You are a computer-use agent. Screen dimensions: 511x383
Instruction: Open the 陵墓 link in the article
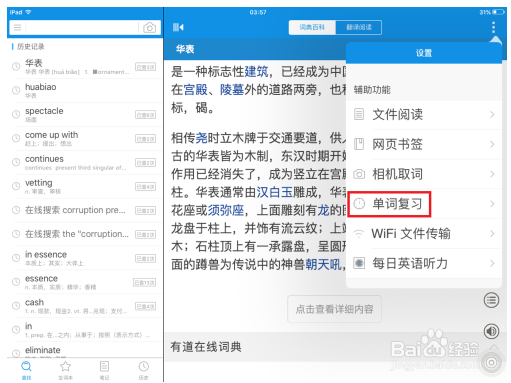(x=232, y=89)
